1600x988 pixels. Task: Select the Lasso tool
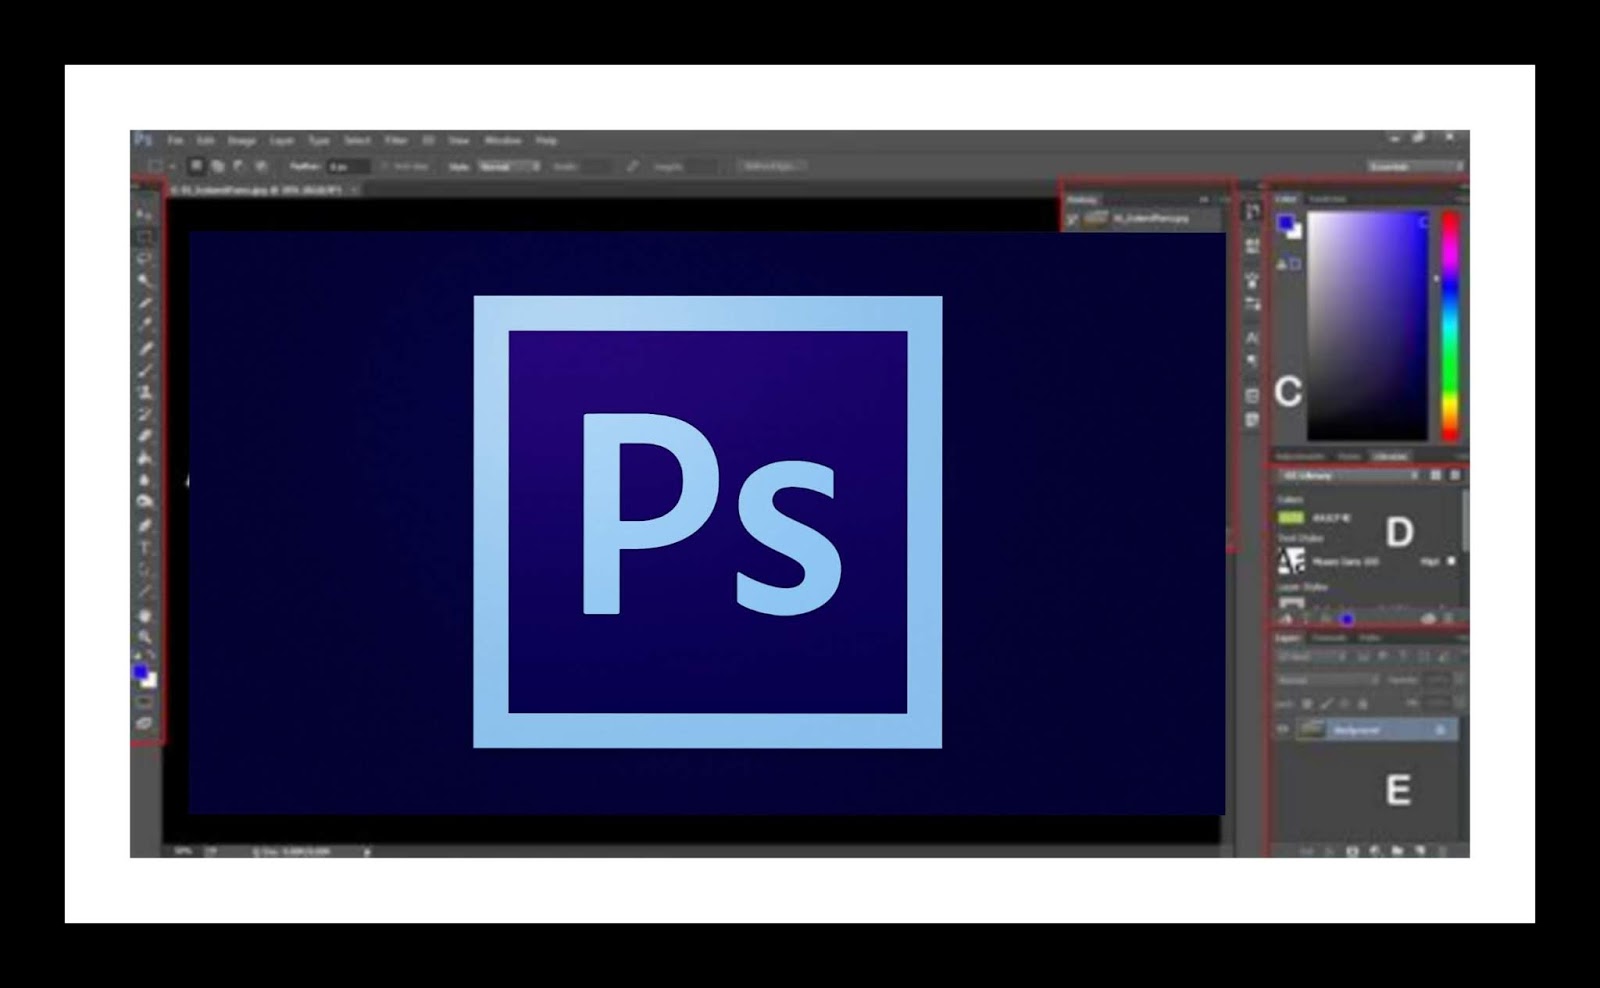[146, 258]
